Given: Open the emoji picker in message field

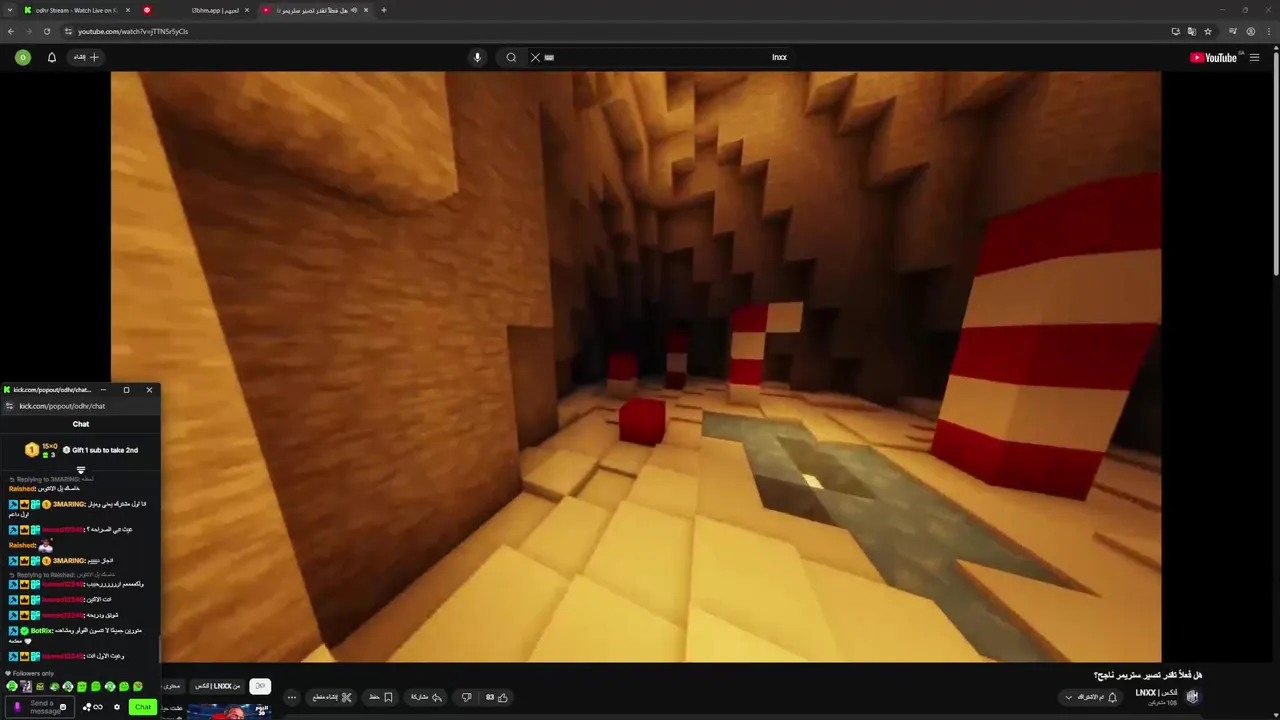Looking at the screenshot, I should click(62, 707).
